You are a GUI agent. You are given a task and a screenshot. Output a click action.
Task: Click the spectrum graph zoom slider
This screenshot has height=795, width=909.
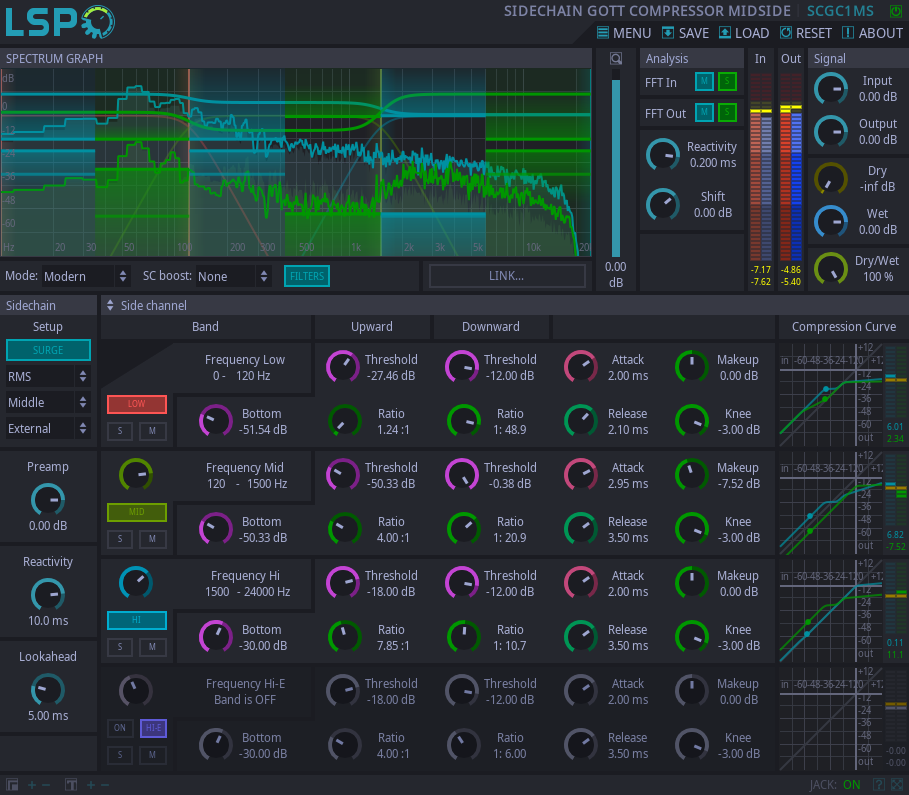tap(616, 164)
